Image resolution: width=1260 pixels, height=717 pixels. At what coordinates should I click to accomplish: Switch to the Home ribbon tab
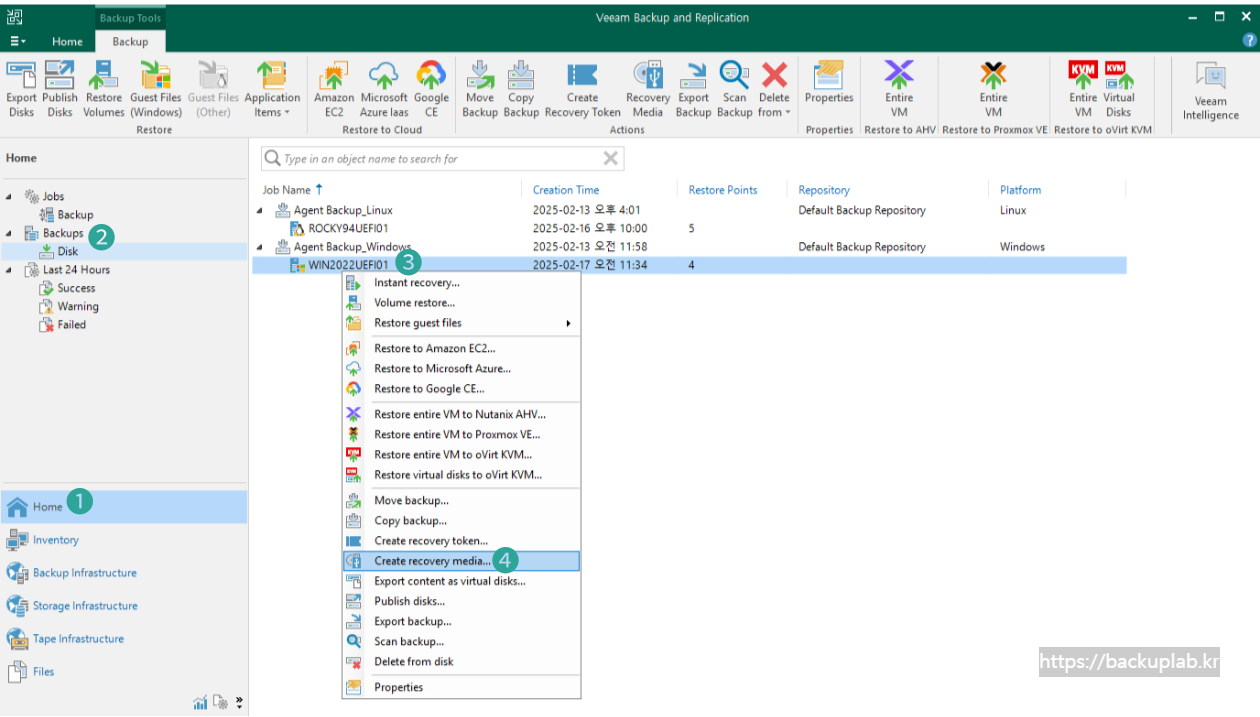[67, 41]
